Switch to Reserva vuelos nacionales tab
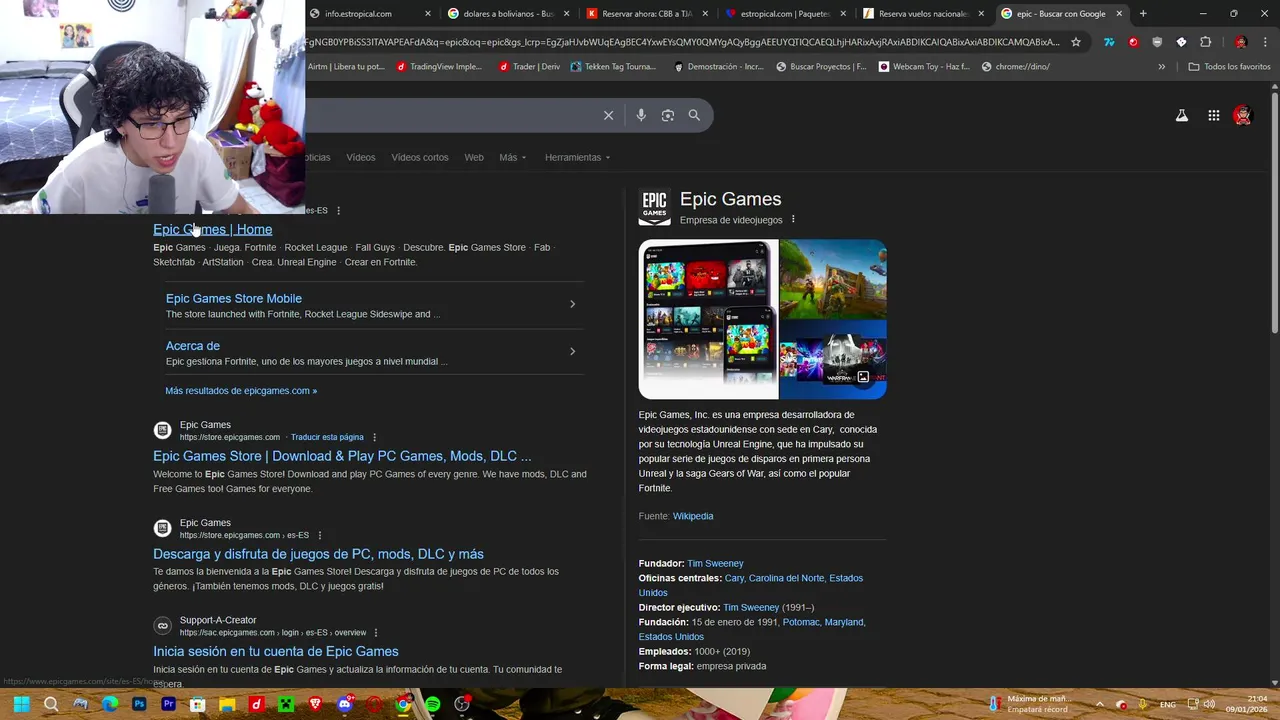This screenshot has width=1280, height=720. 922,14
